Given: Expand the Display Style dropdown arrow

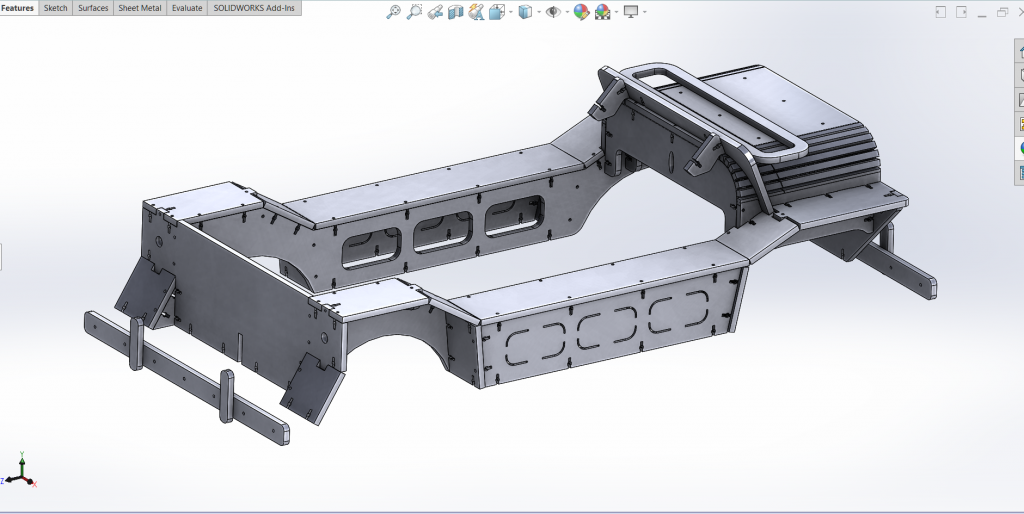Looking at the screenshot, I should [539, 12].
